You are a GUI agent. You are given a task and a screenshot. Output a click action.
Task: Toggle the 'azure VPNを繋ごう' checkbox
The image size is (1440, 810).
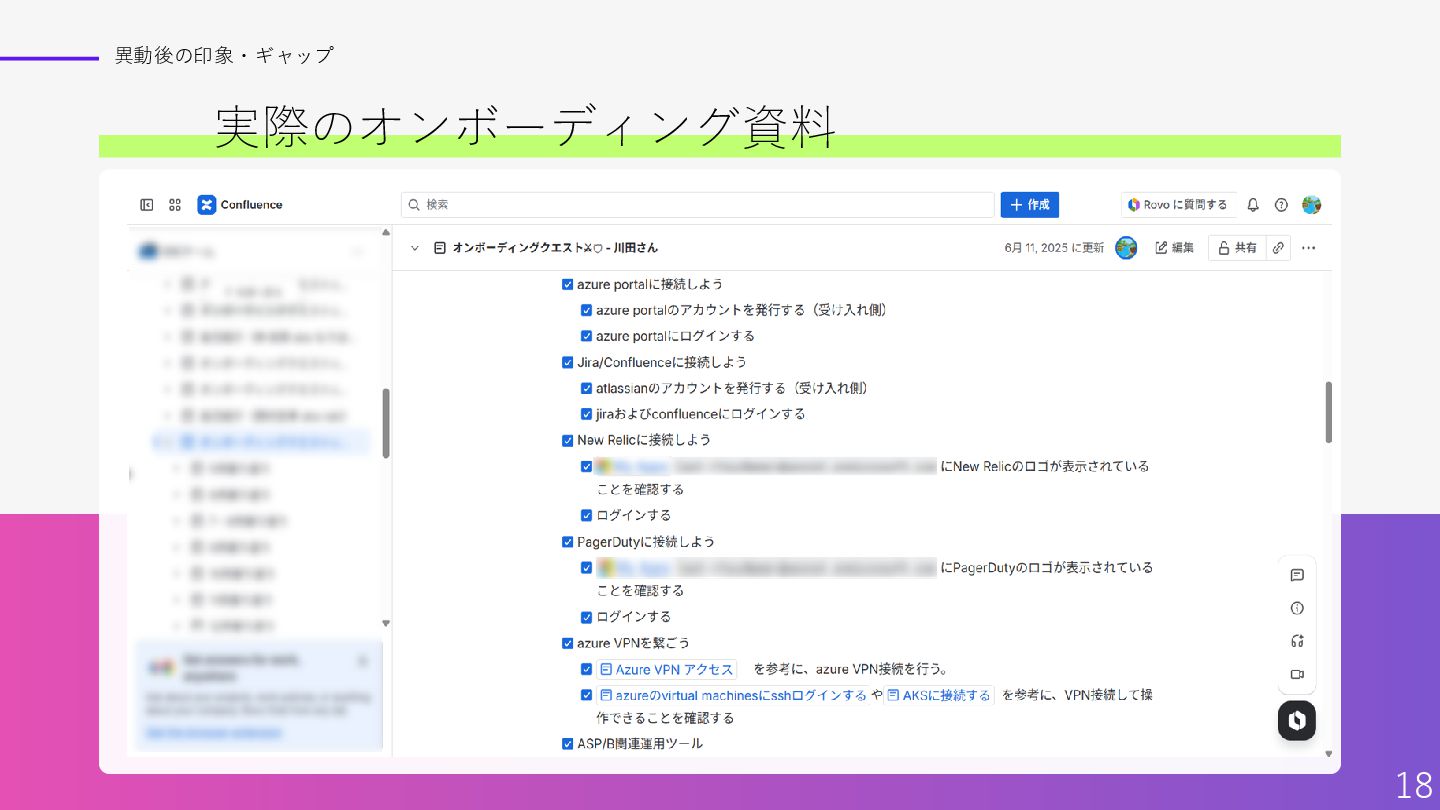coord(568,643)
